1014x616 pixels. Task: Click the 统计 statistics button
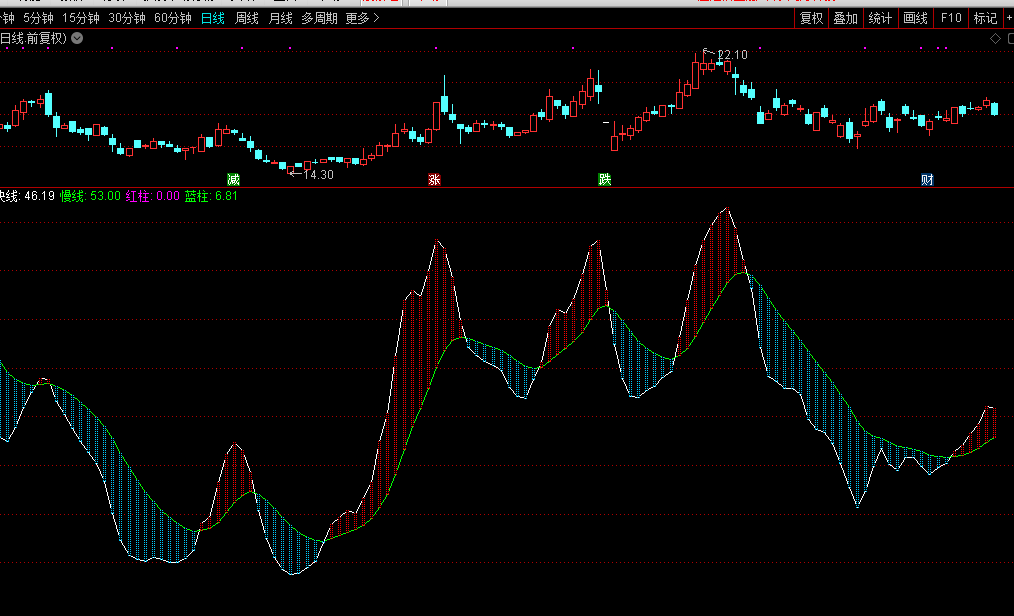pyautogui.click(x=881, y=18)
